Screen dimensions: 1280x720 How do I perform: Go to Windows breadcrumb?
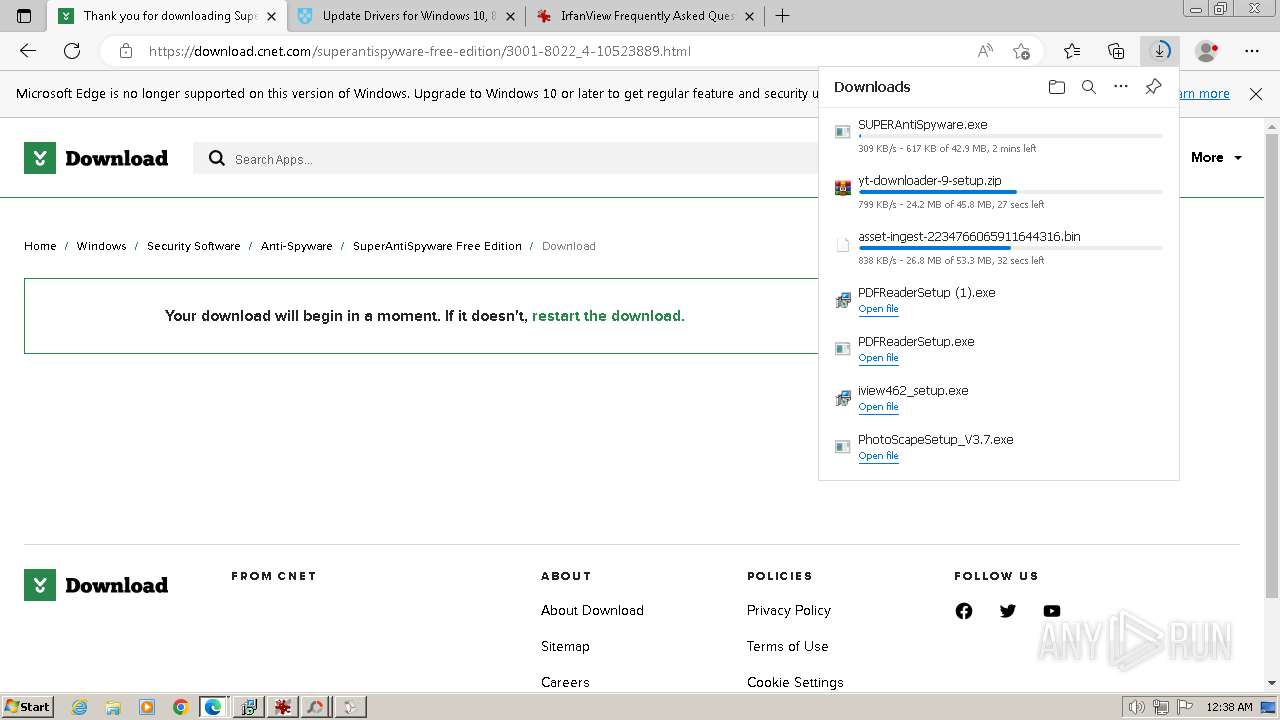pyautogui.click(x=101, y=246)
